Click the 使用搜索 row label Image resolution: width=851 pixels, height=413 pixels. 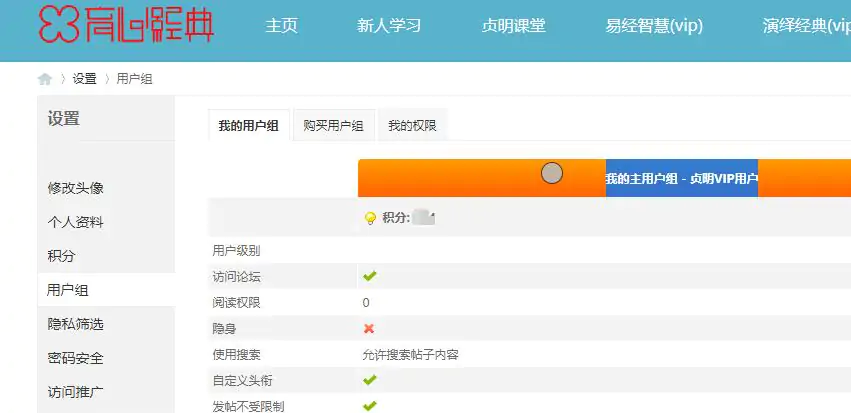tap(236, 355)
